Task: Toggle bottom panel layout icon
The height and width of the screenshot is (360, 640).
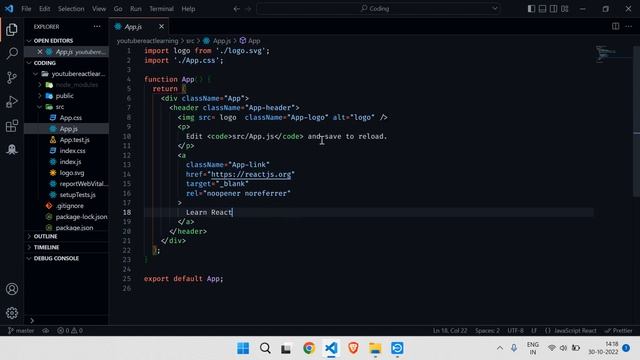Action: [542, 9]
